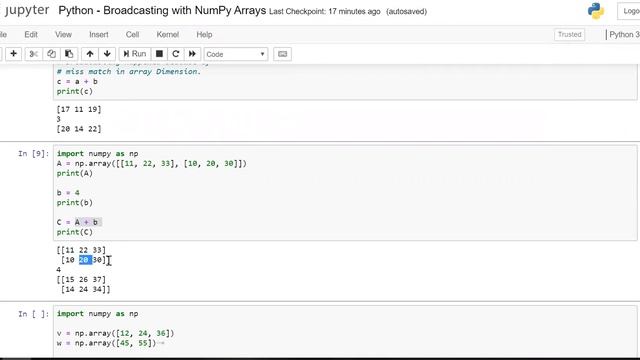The image size is (640, 360).
Task: Click inside the In [9] code cell
Action: click(x=345, y=193)
